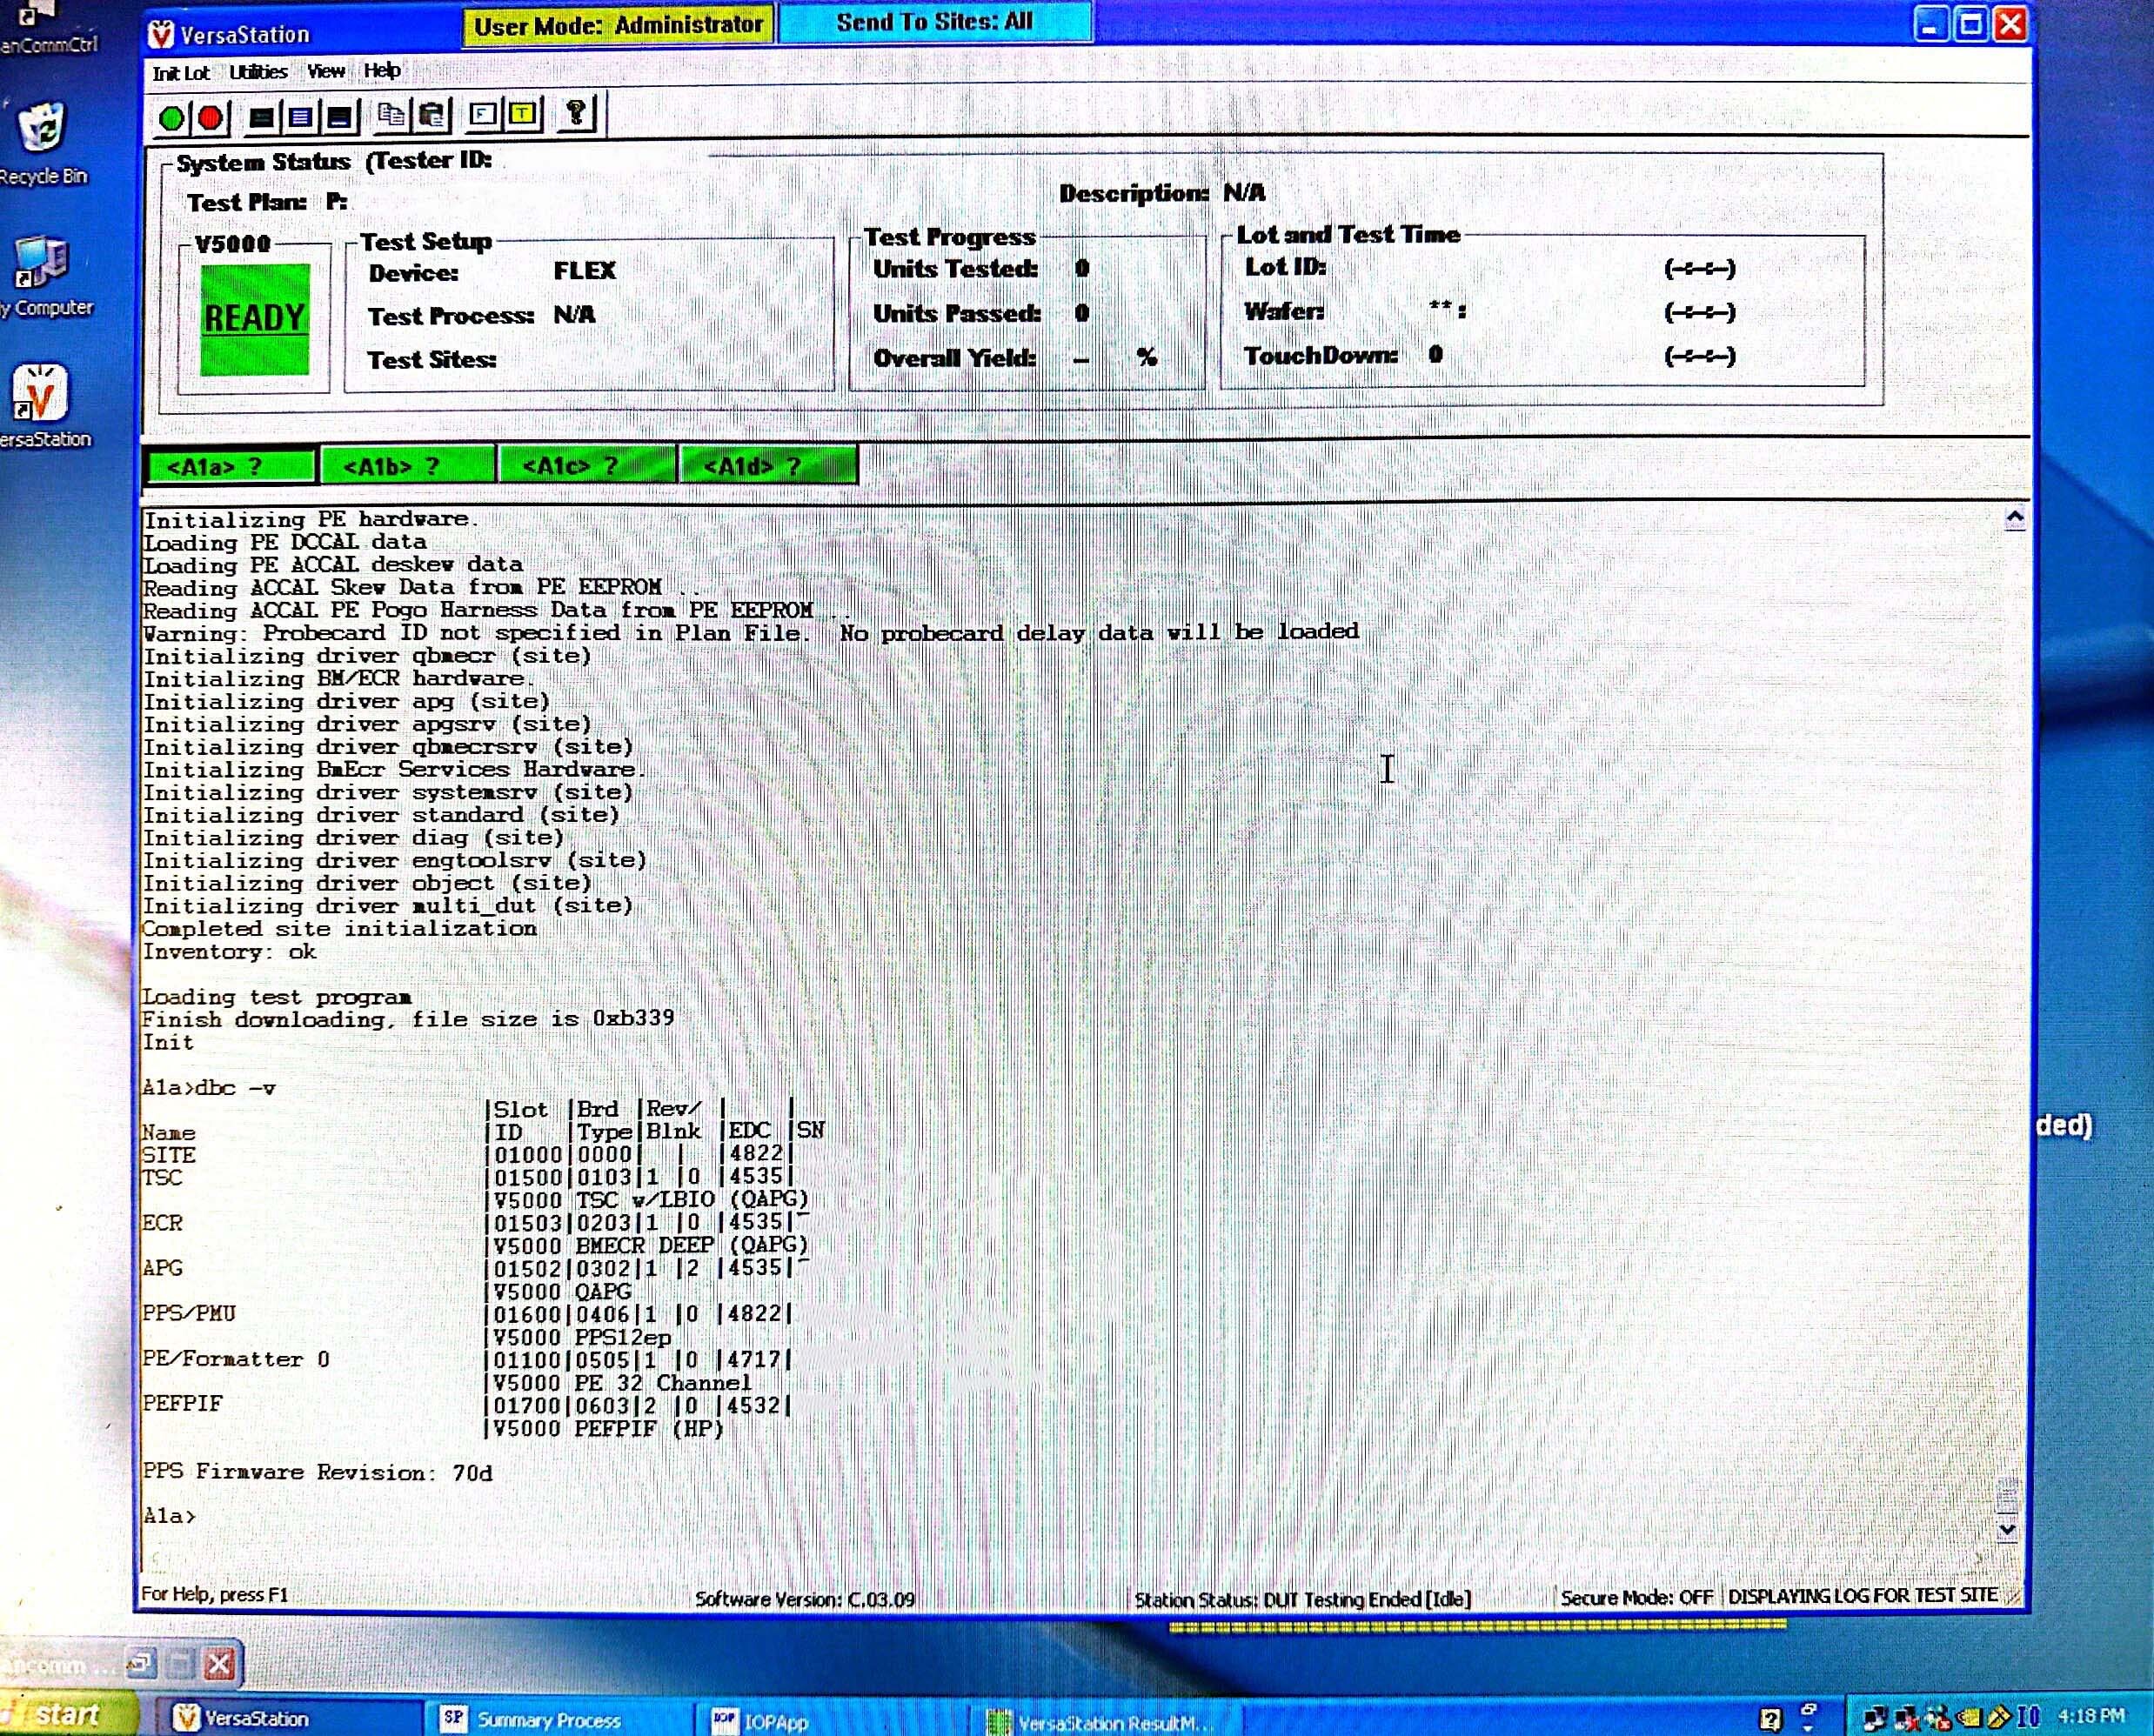Image resolution: width=2154 pixels, height=1736 pixels.
Task: Click the Probecard ID warning log line
Action: (750, 633)
